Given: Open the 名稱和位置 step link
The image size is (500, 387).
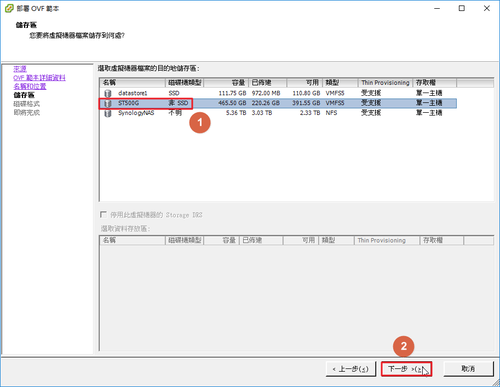Looking at the screenshot, I should (x=30, y=86).
